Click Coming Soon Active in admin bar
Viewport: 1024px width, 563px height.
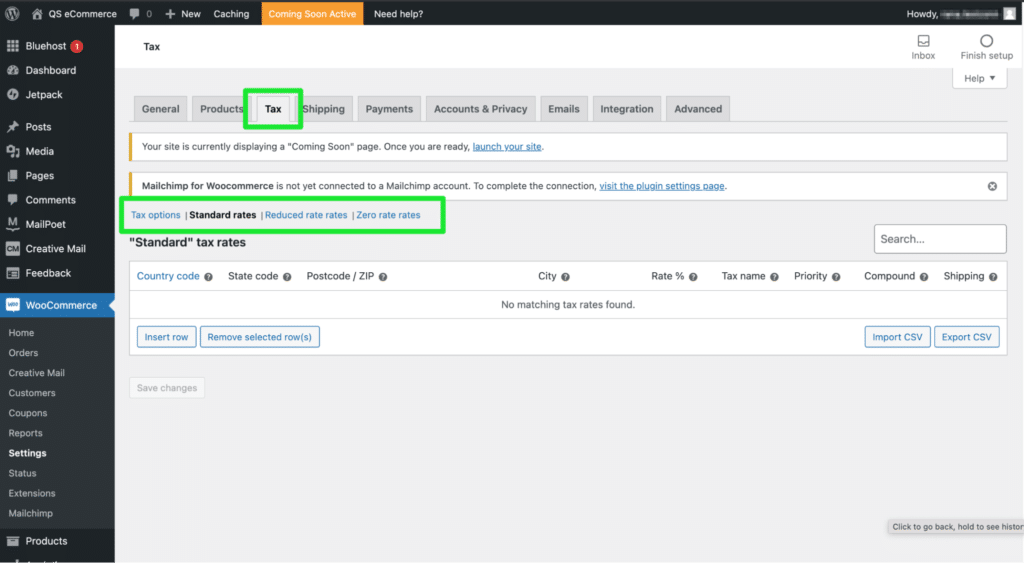(312, 14)
